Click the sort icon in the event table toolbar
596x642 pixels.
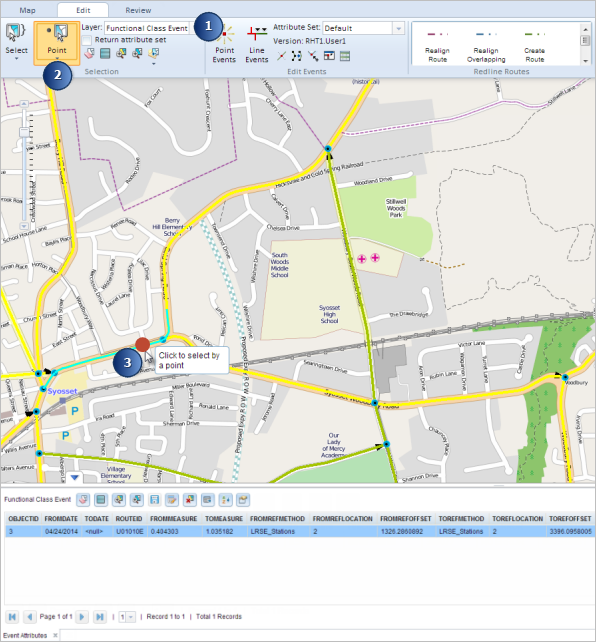[x=226, y=500]
